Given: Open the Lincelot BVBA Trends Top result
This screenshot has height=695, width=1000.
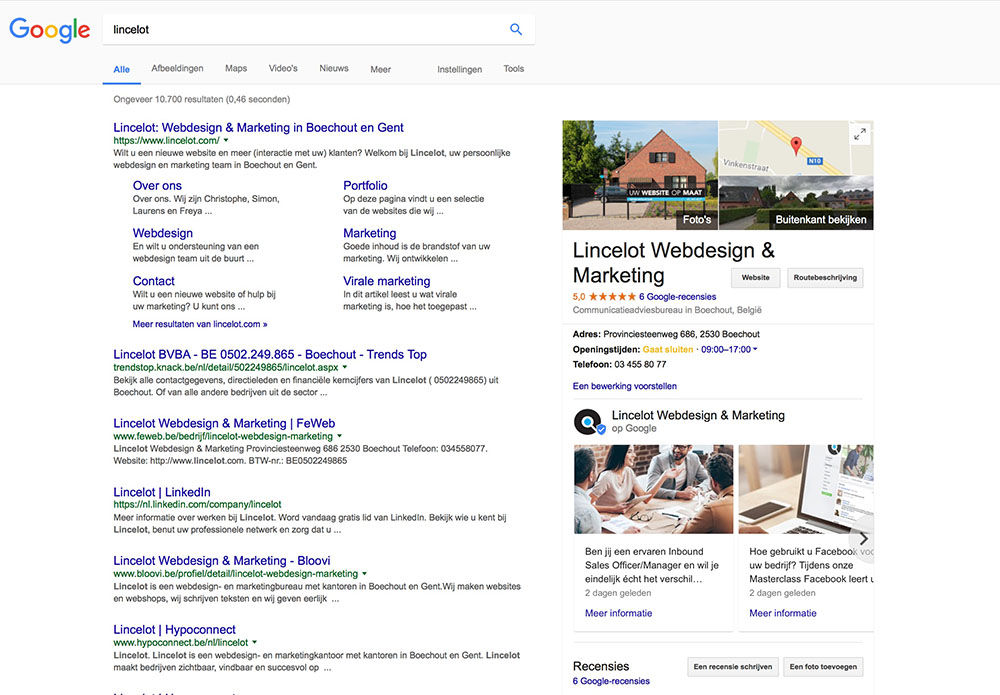Looking at the screenshot, I should 270,355.
